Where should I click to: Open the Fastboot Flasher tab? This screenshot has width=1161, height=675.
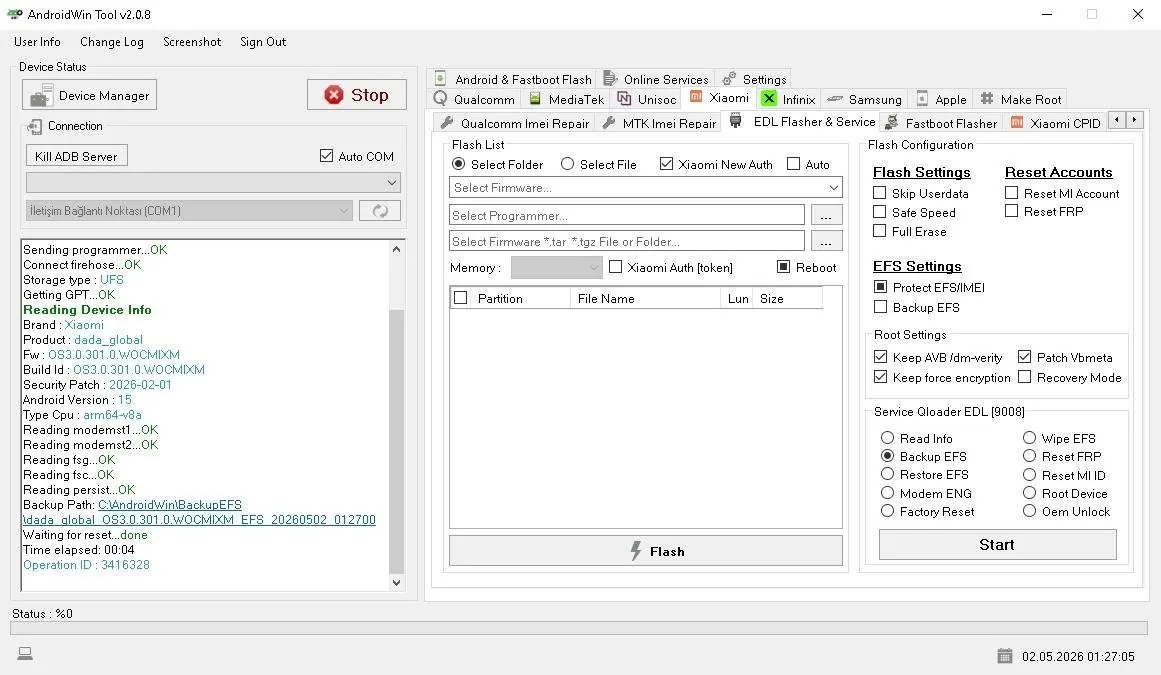click(x=941, y=123)
